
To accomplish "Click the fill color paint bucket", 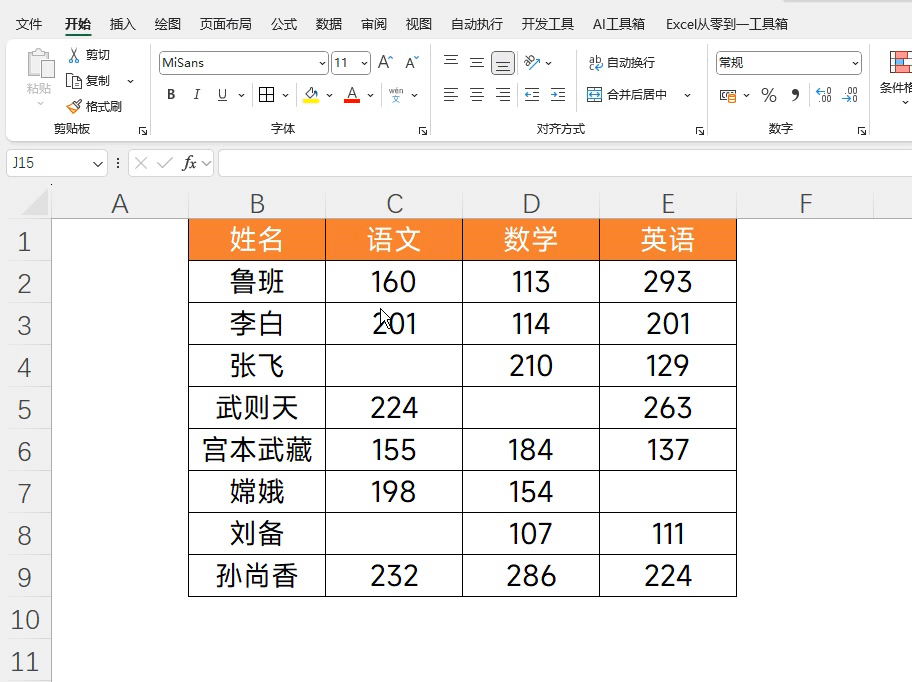I will coord(311,95).
